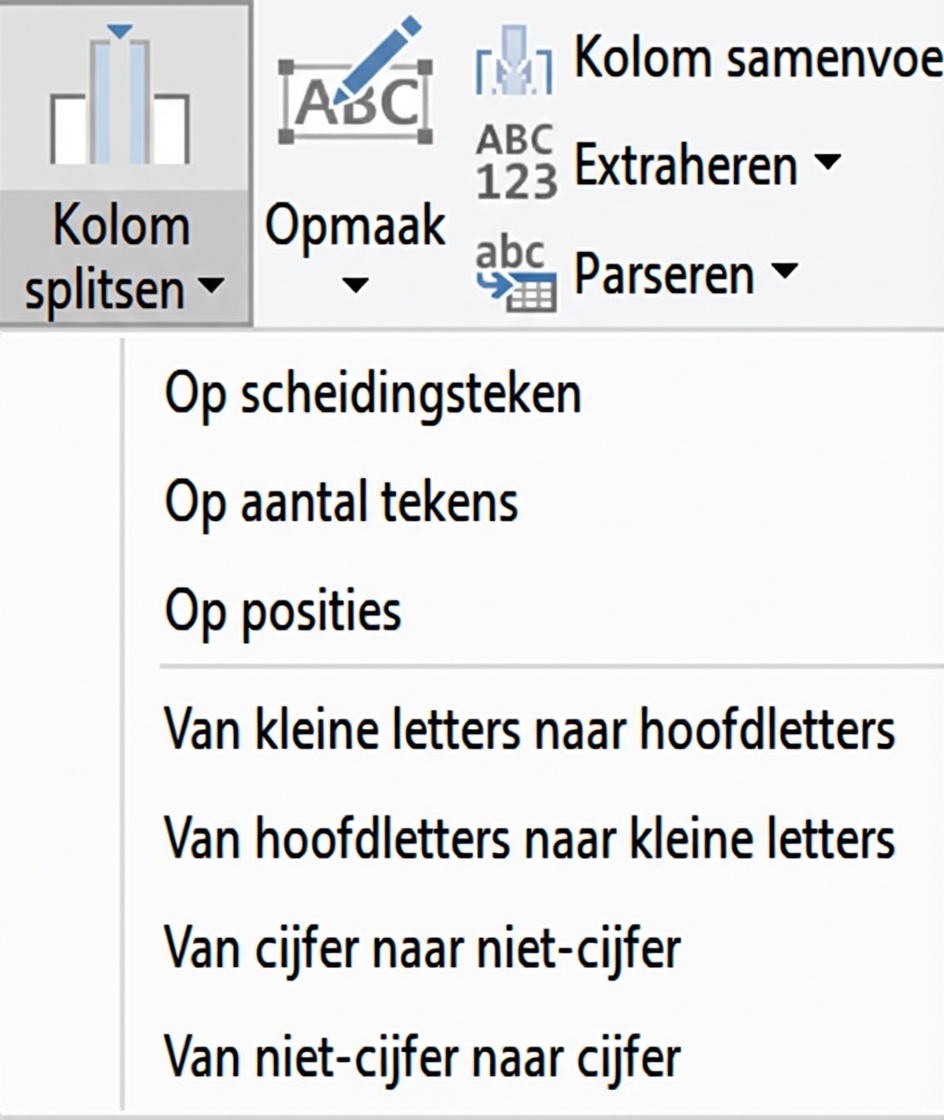Click the ABC format box icon
Screen dimensions: 944x1120
click(355, 95)
